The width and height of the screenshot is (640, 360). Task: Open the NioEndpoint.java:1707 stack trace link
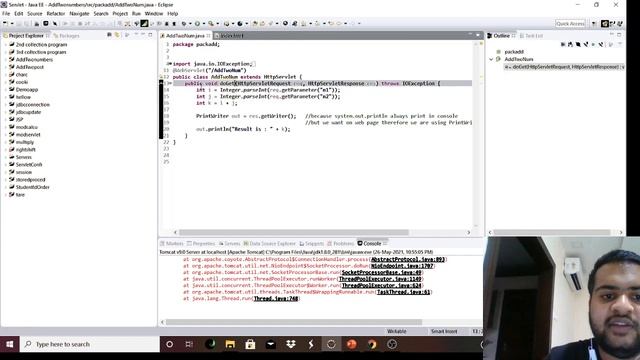[402, 266]
